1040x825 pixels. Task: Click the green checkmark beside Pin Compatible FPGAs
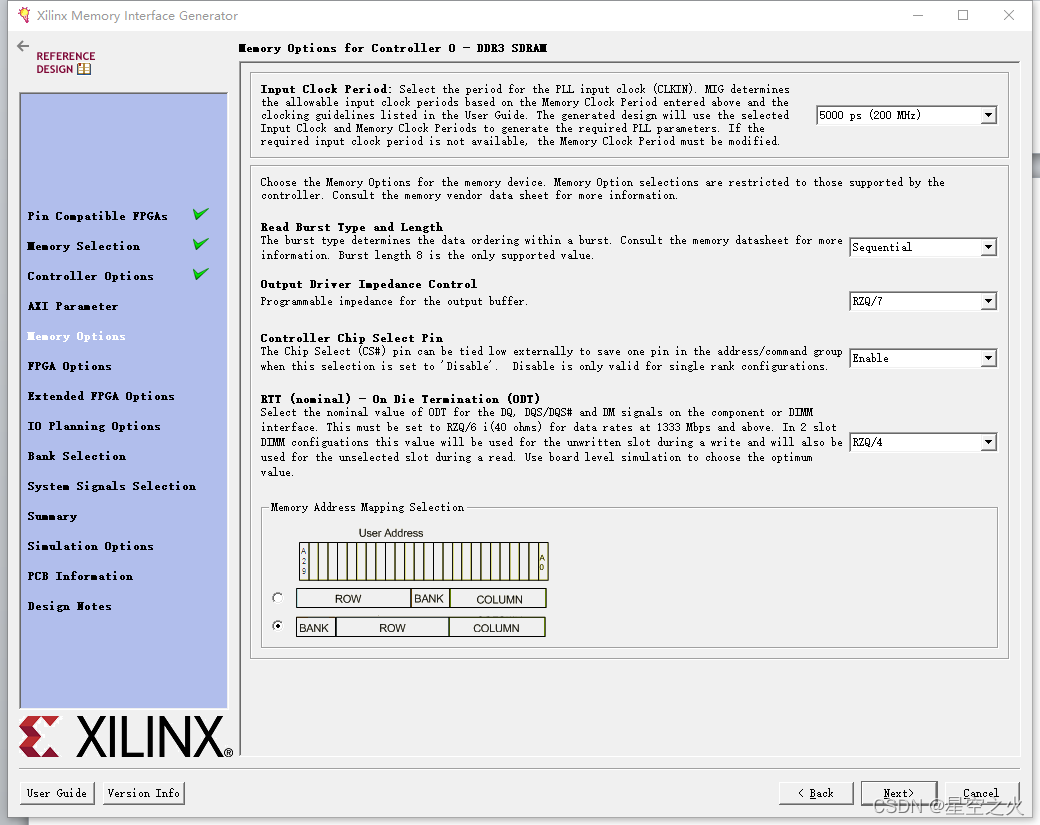201,214
